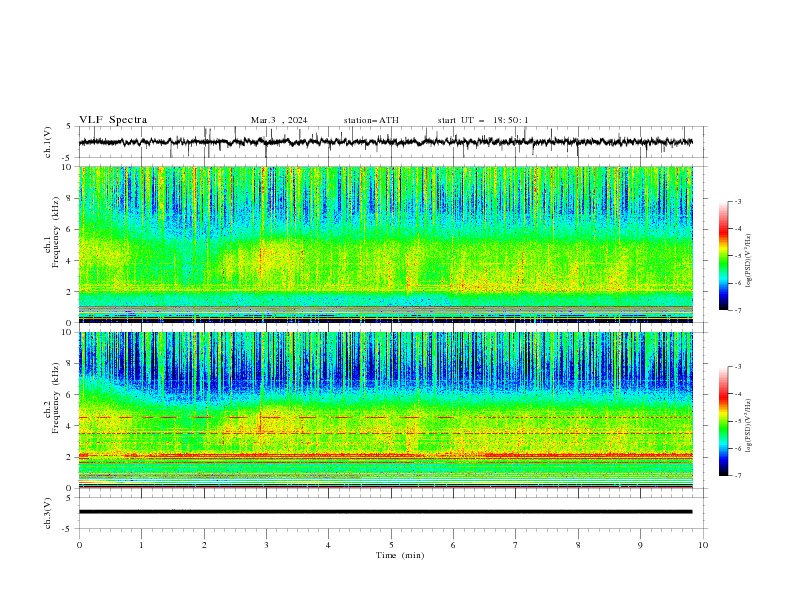Click time axis tick label "9"
Viewport: 792px width, 612px height.
(640, 545)
